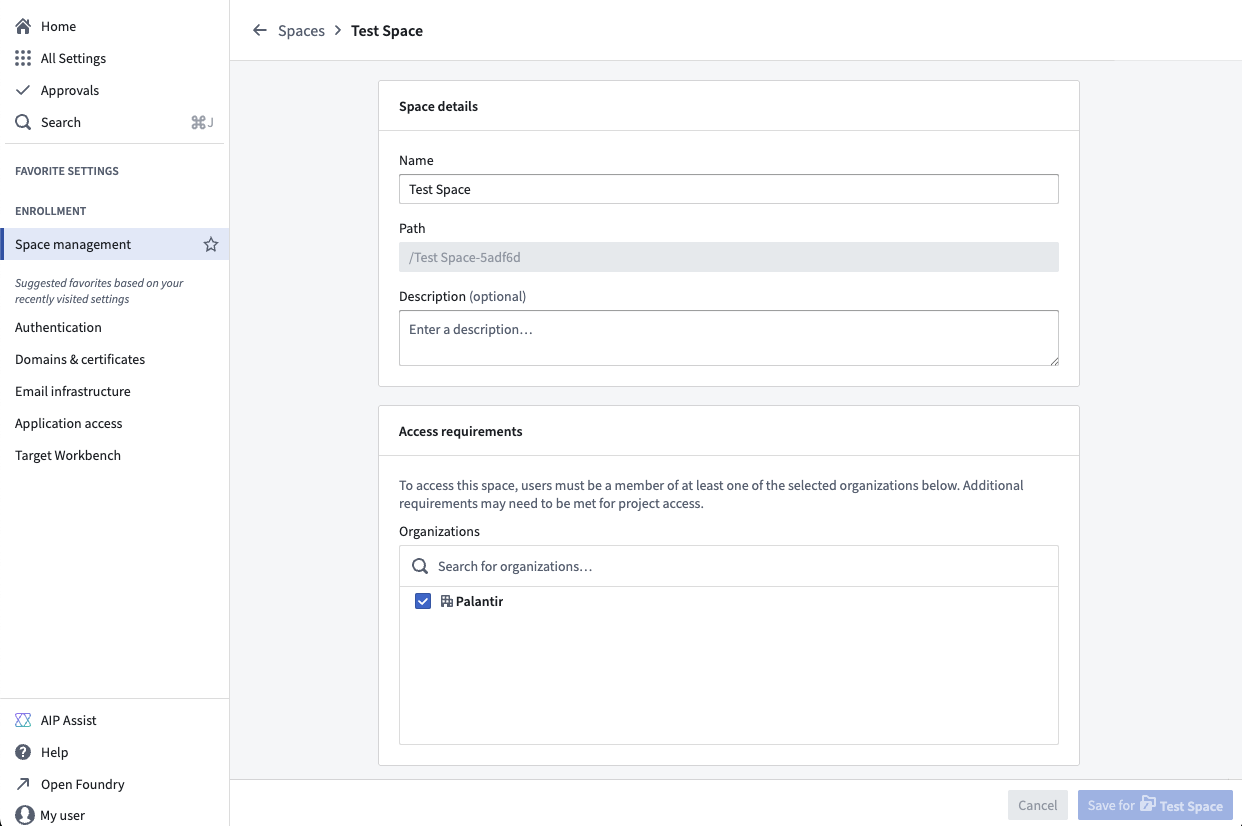This screenshot has width=1242, height=826.
Task: Click the Test Space breadcrumb
Action: 387,31
